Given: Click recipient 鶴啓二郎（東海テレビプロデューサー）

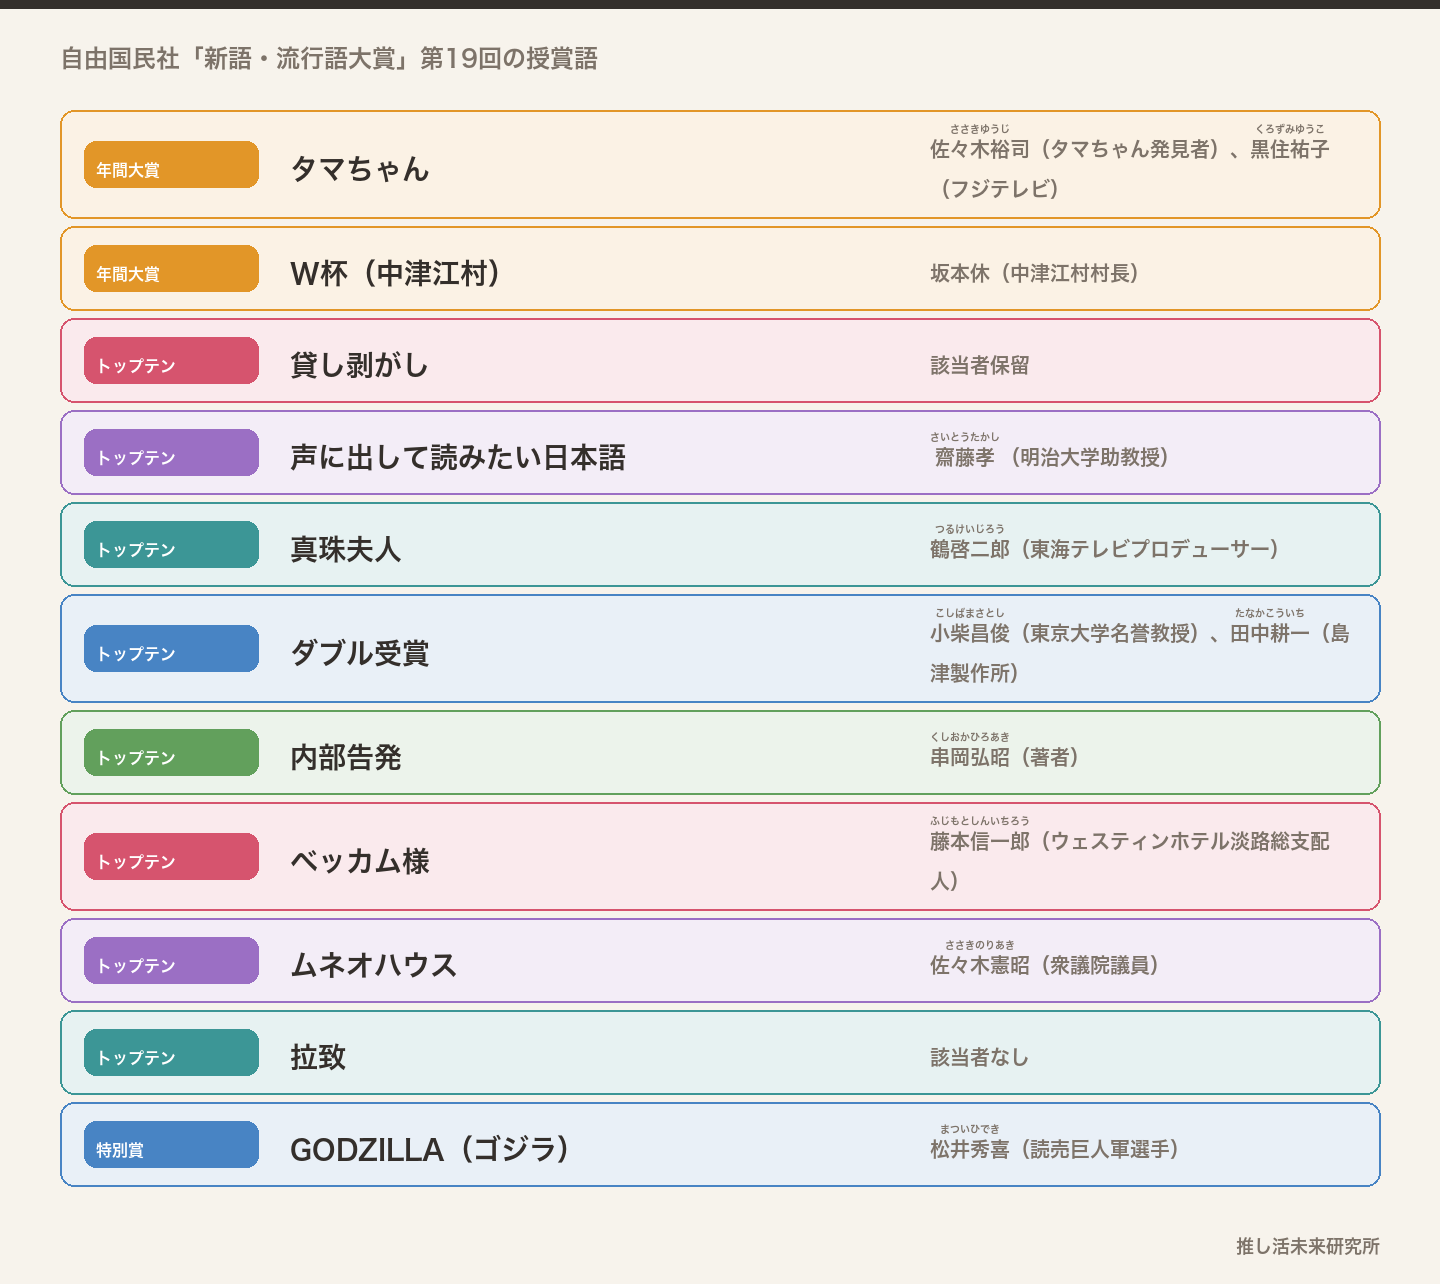Looking at the screenshot, I should (1107, 549).
